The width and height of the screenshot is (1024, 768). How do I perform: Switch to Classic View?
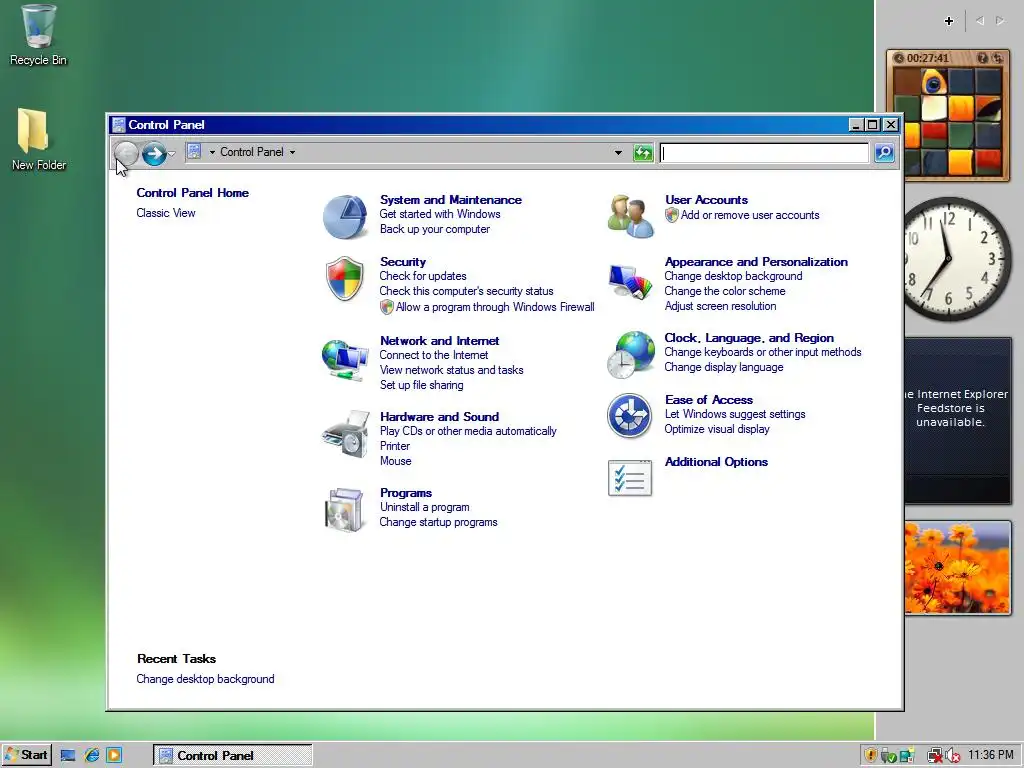coord(166,213)
